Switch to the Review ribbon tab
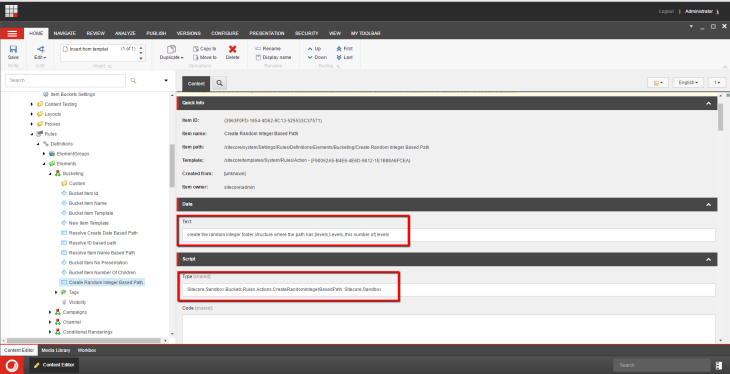This screenshot has width=730, height=374. point(95,34)
